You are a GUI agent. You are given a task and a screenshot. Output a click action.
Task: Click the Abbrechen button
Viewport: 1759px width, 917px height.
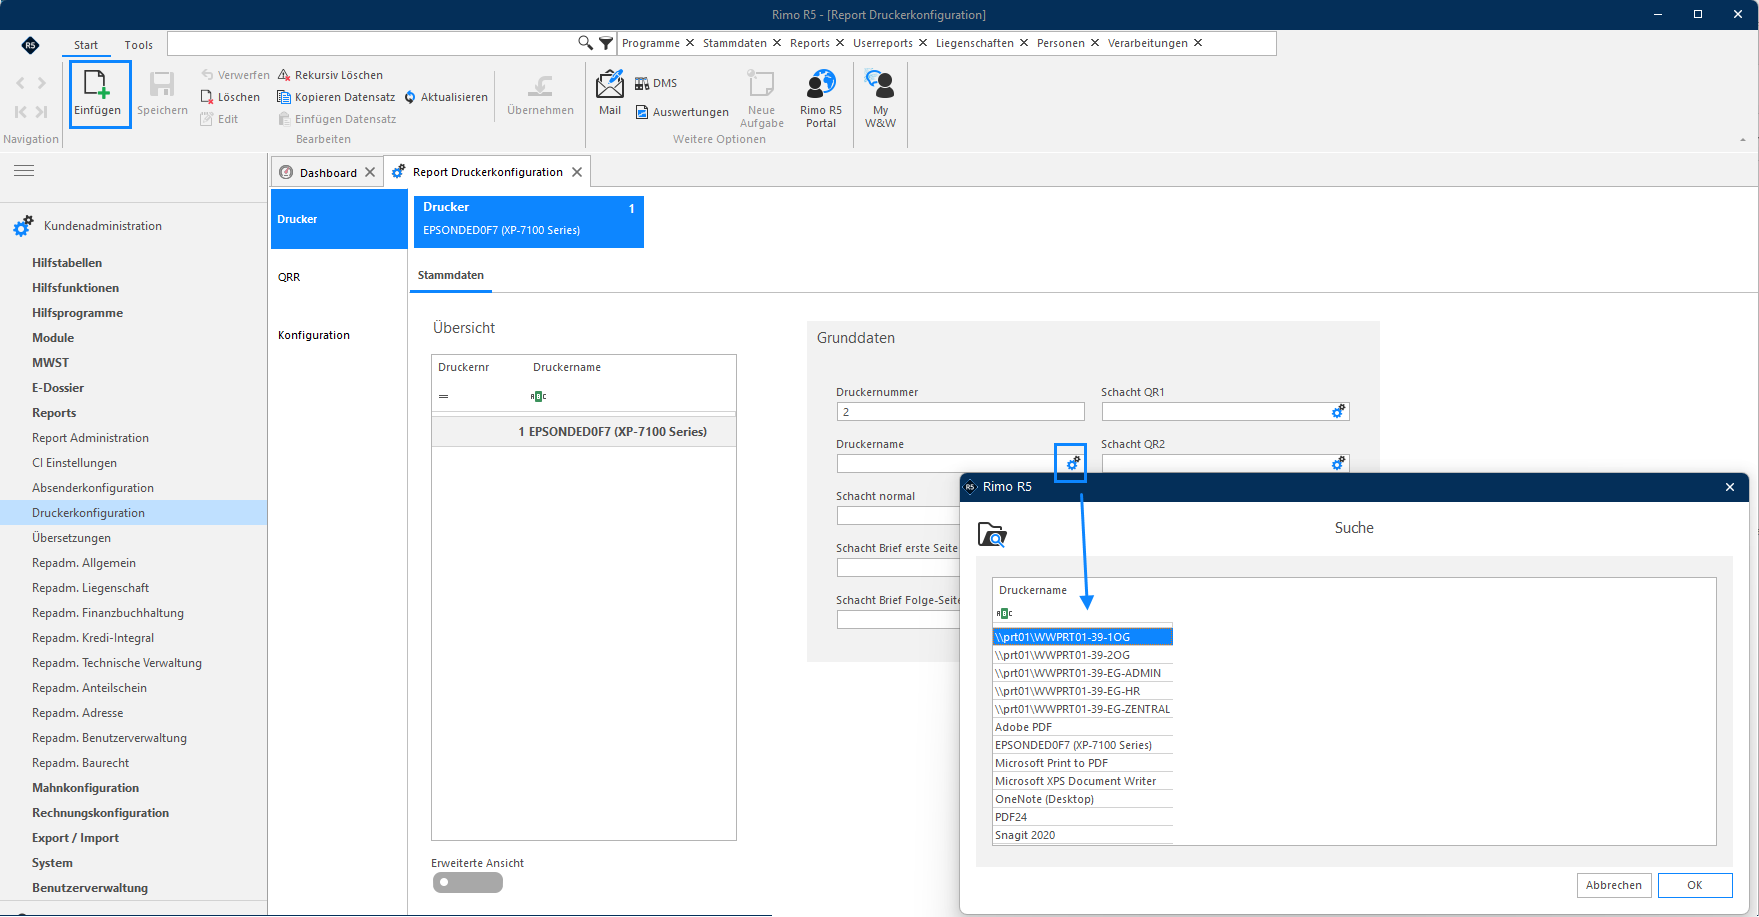(x=1614, y=885)
